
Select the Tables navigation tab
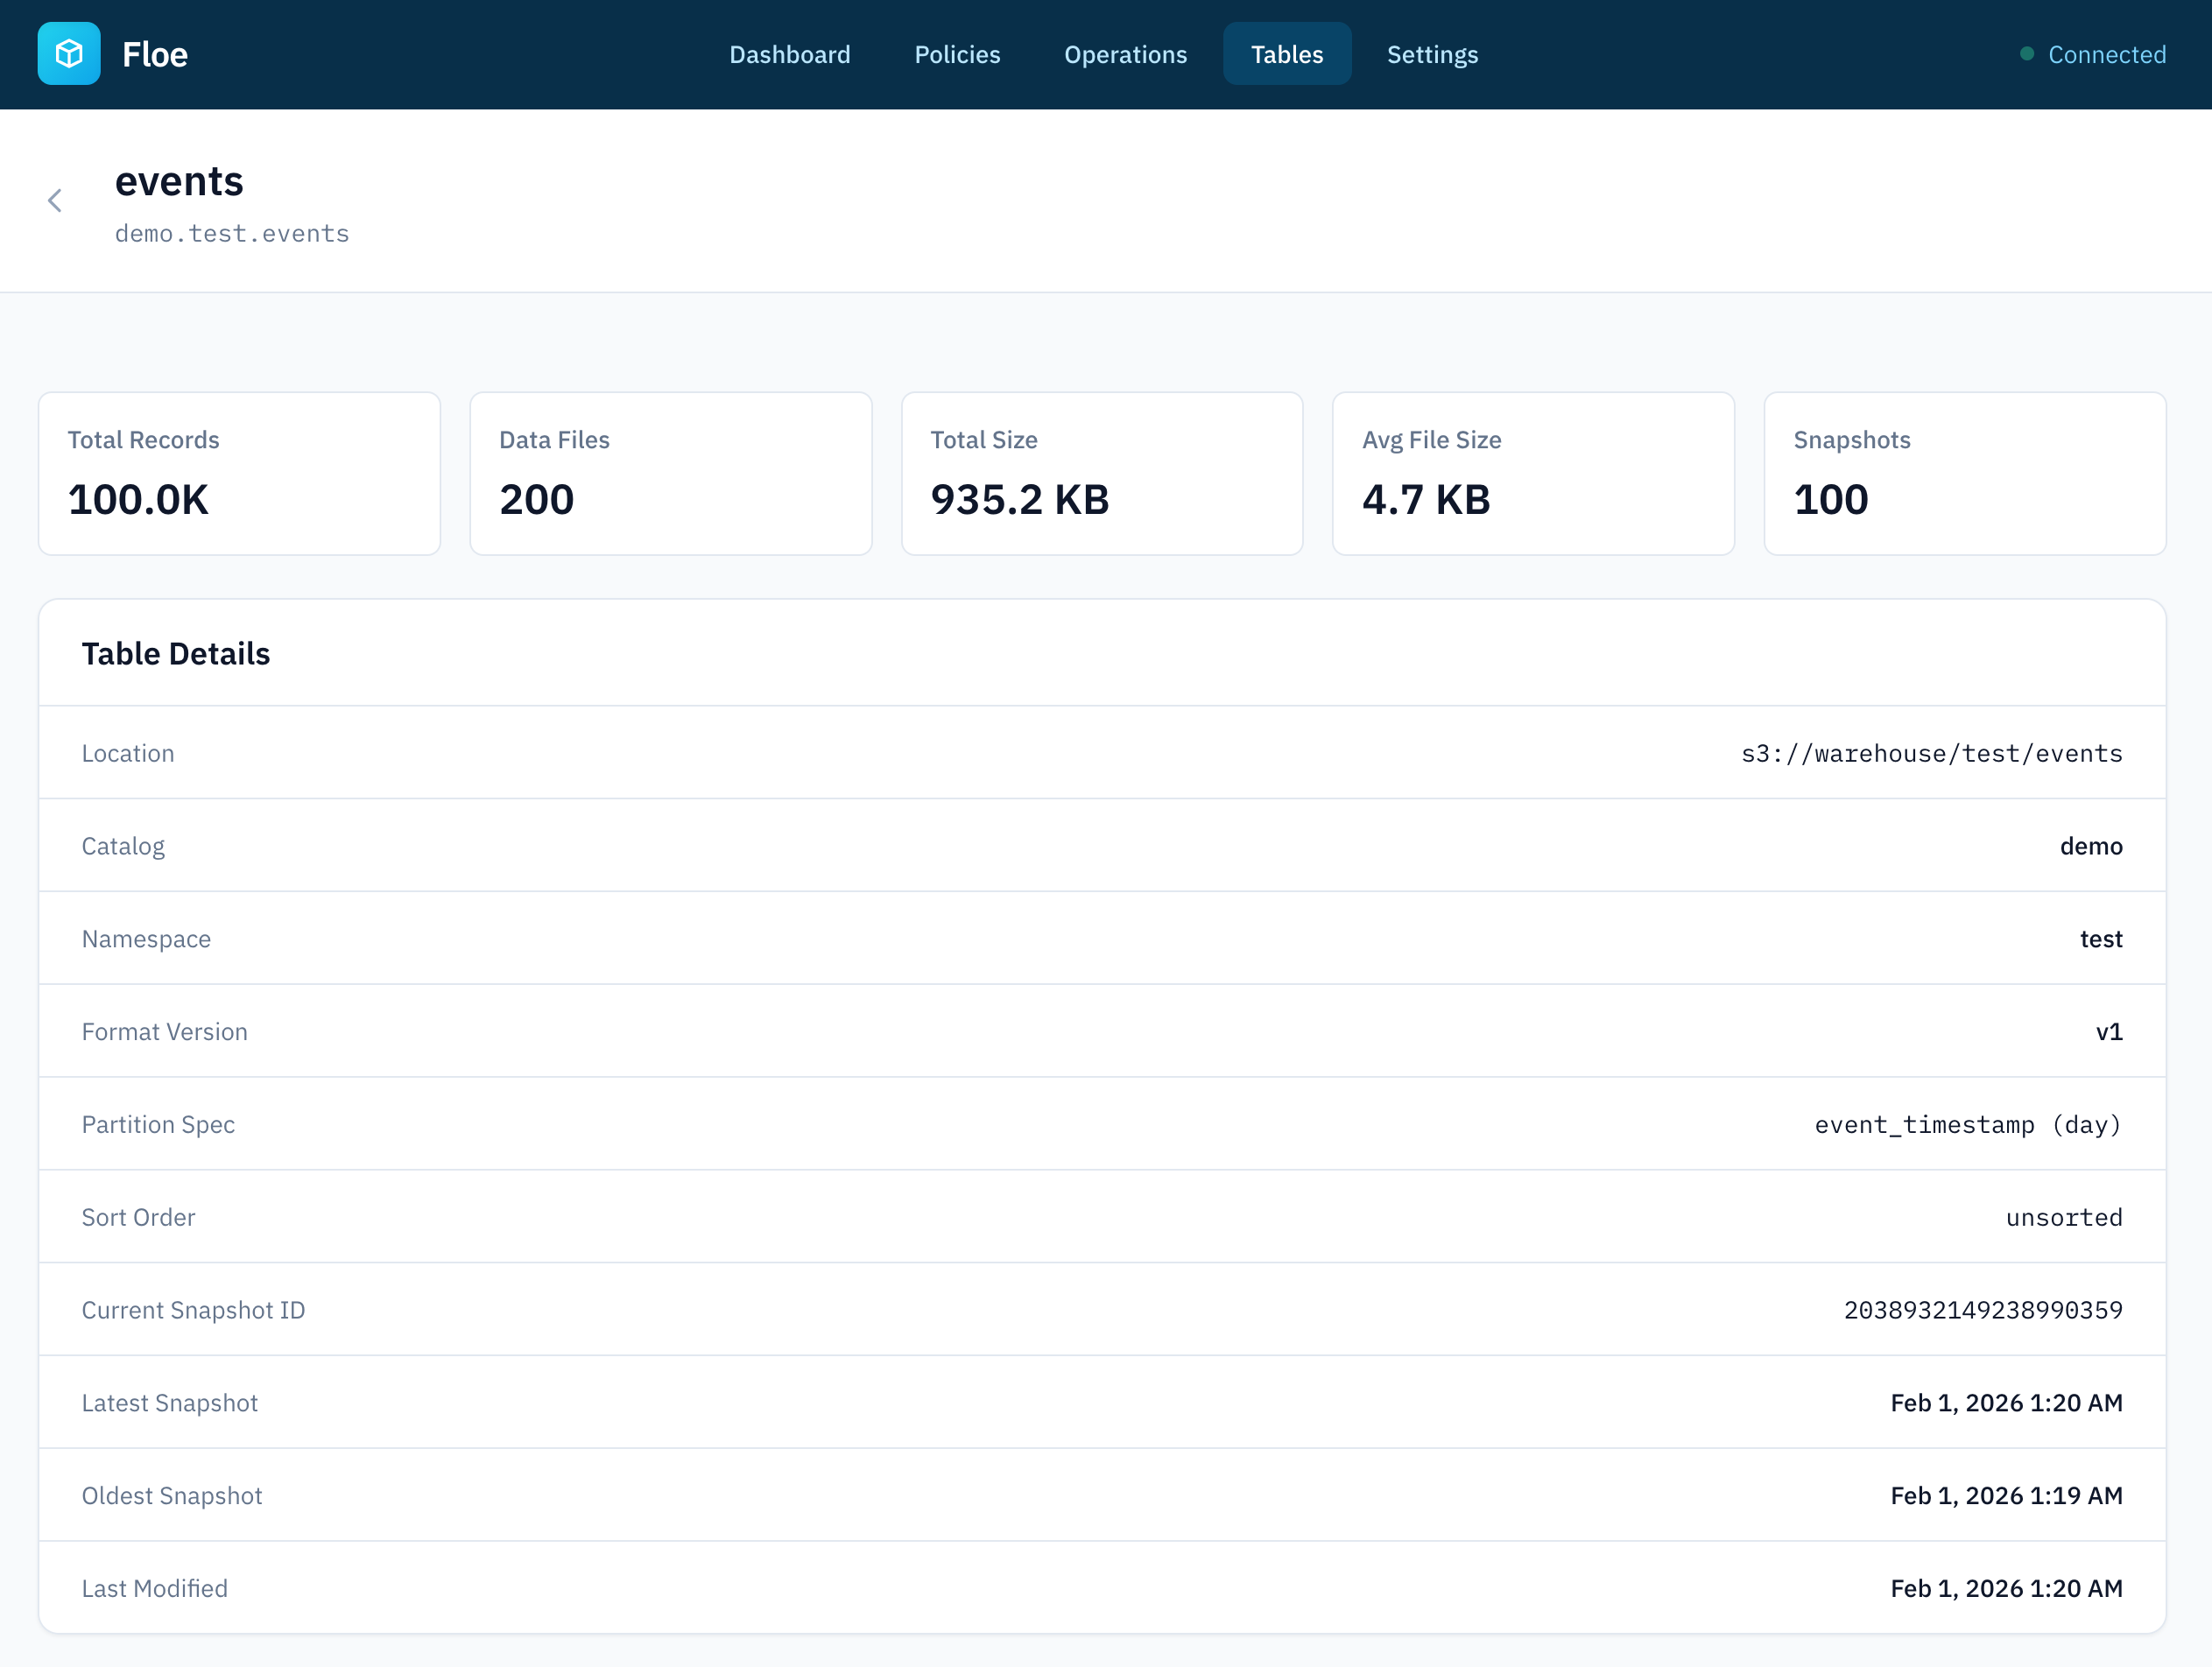(x=1286, y=54)
